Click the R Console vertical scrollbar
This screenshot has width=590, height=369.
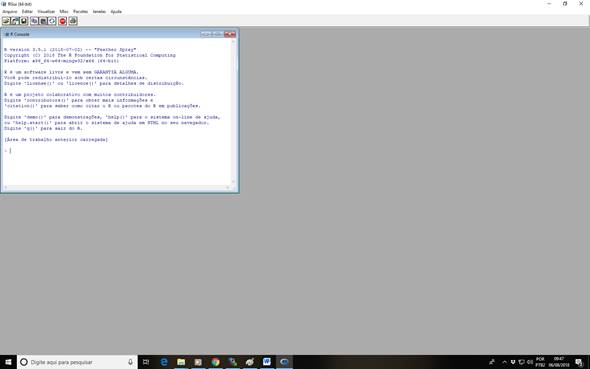(233, 111)
